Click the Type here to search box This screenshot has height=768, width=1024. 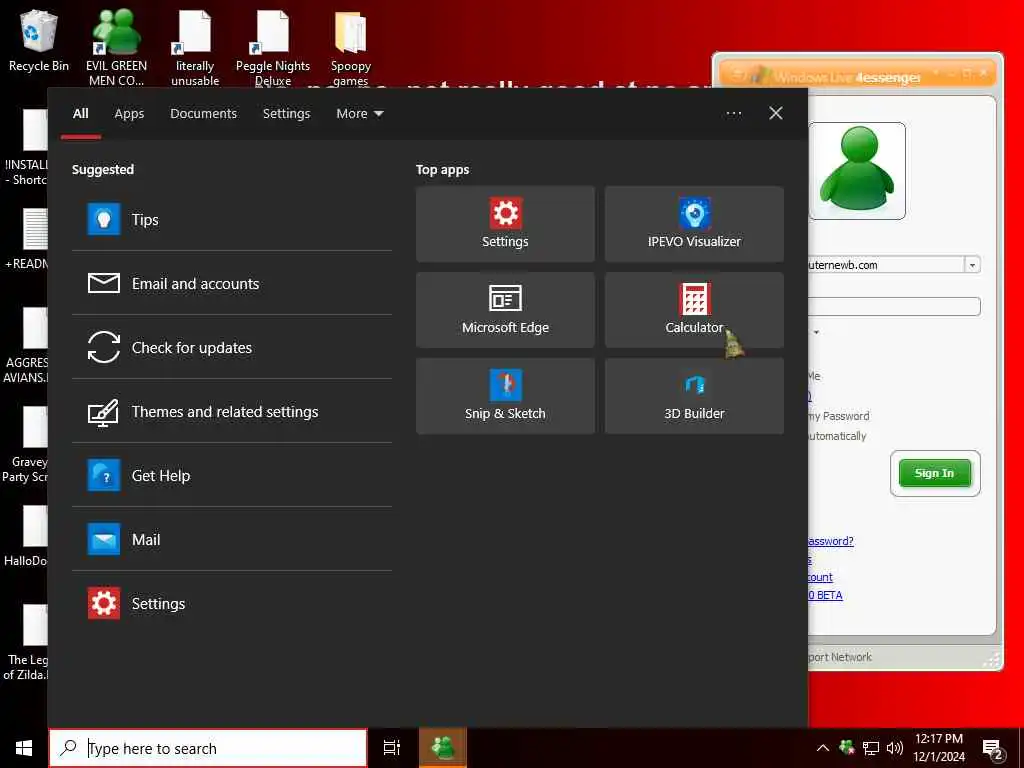pos(208,748)
